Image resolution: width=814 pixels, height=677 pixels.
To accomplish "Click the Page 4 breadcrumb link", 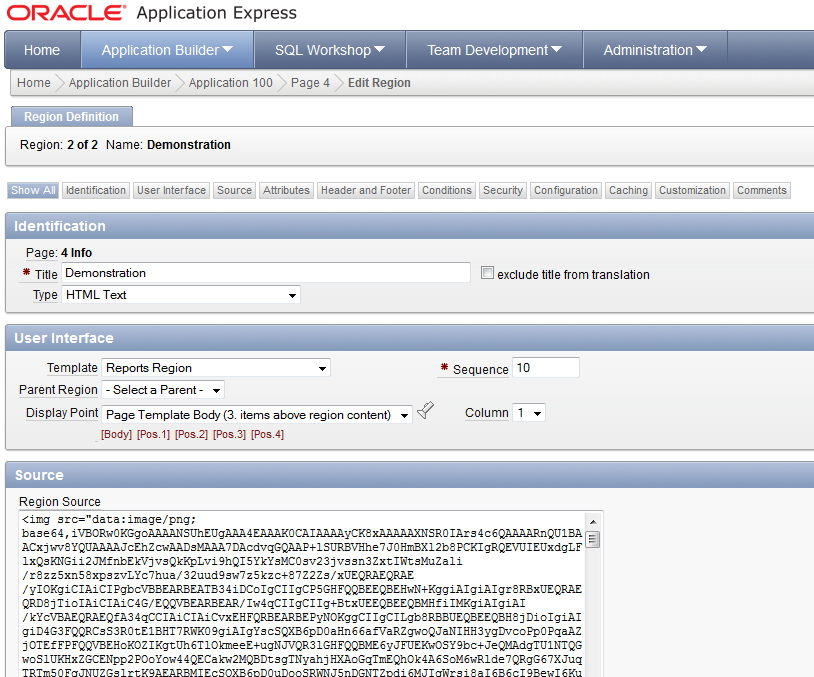I will (310, 83).
